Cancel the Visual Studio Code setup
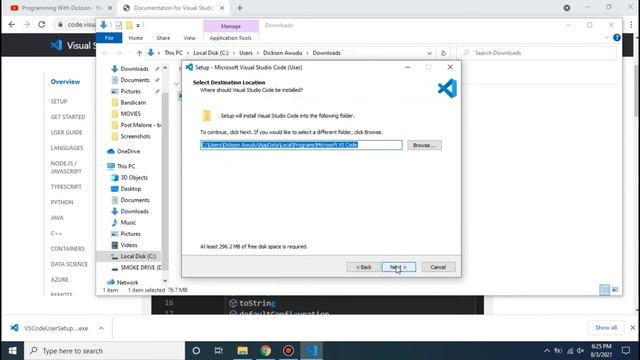 438,267
